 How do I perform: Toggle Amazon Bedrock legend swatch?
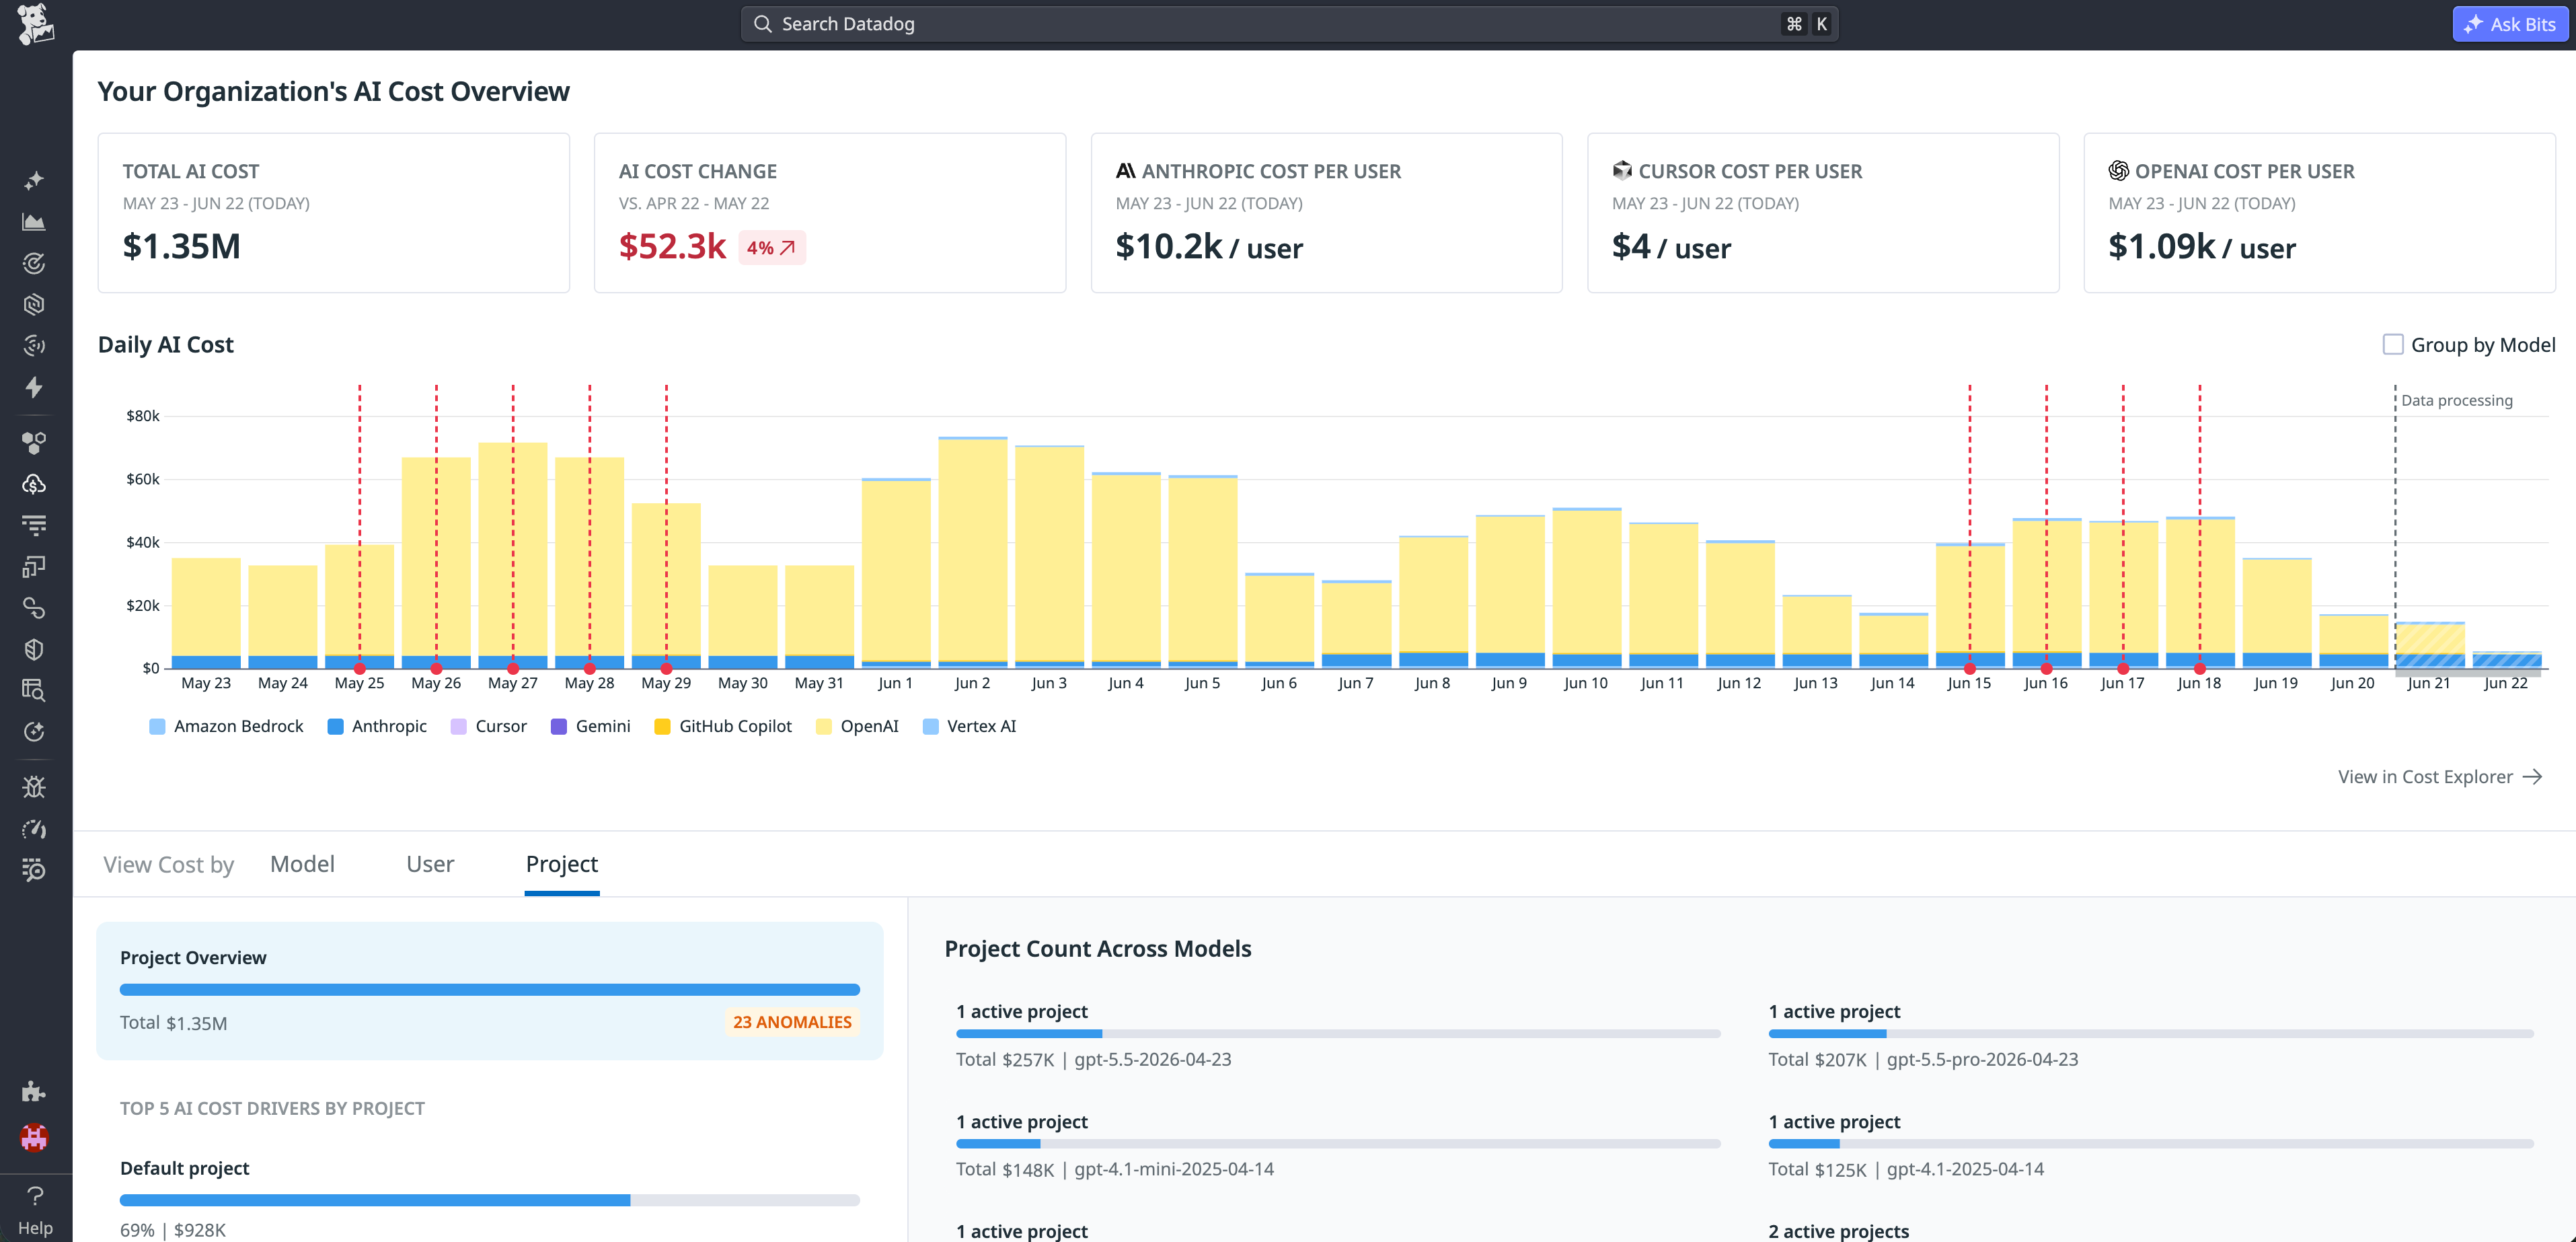157,726
